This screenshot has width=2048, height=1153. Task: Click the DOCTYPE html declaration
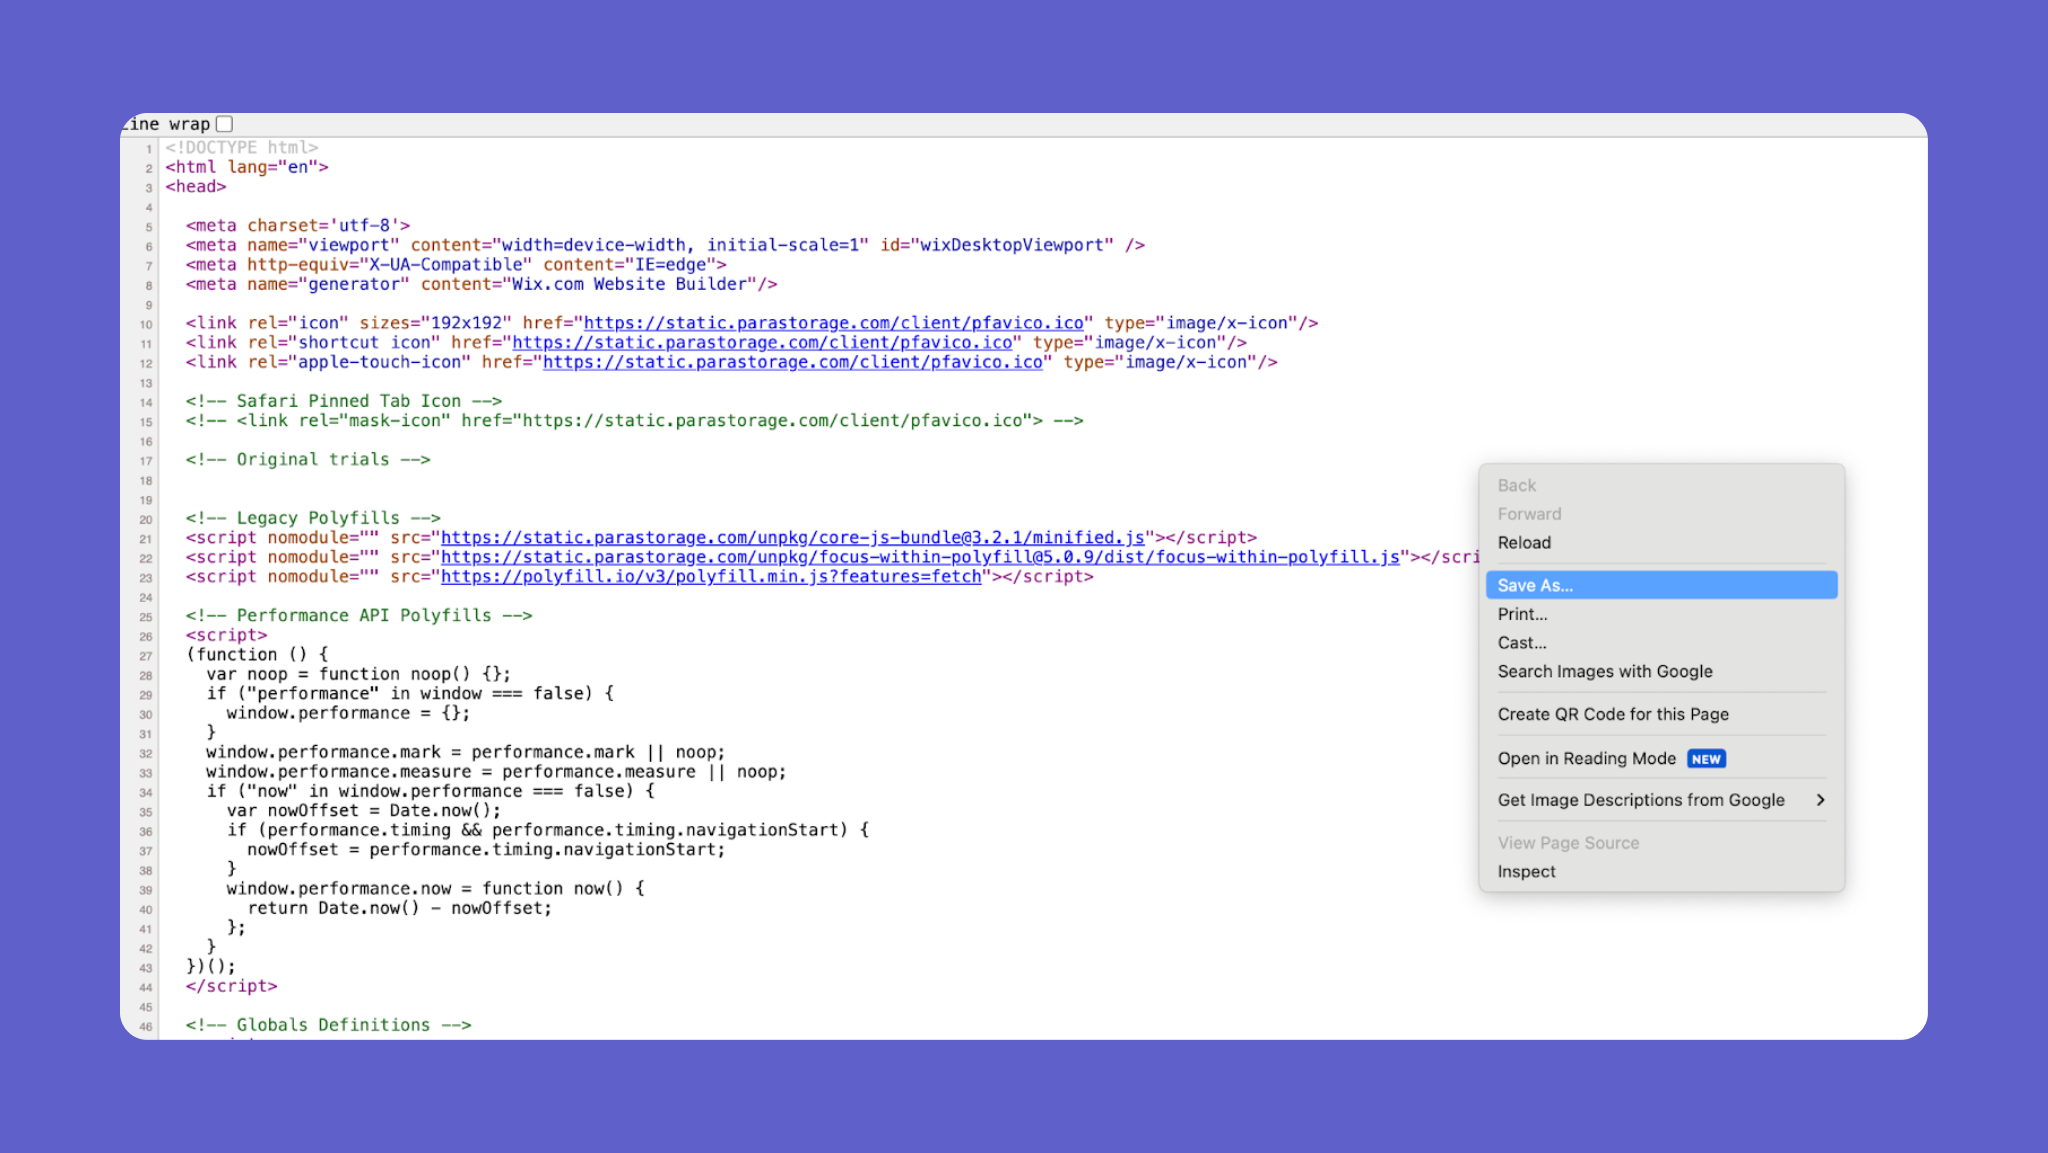[x=242, y=148]
